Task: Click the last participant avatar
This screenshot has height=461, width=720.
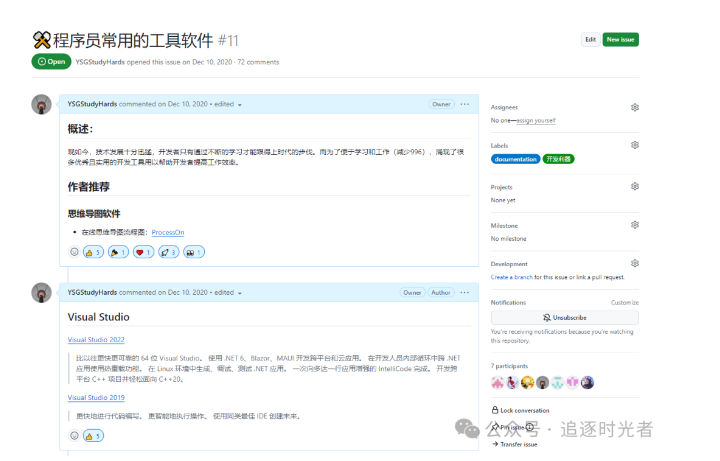Action: click(x=587, y=382)
